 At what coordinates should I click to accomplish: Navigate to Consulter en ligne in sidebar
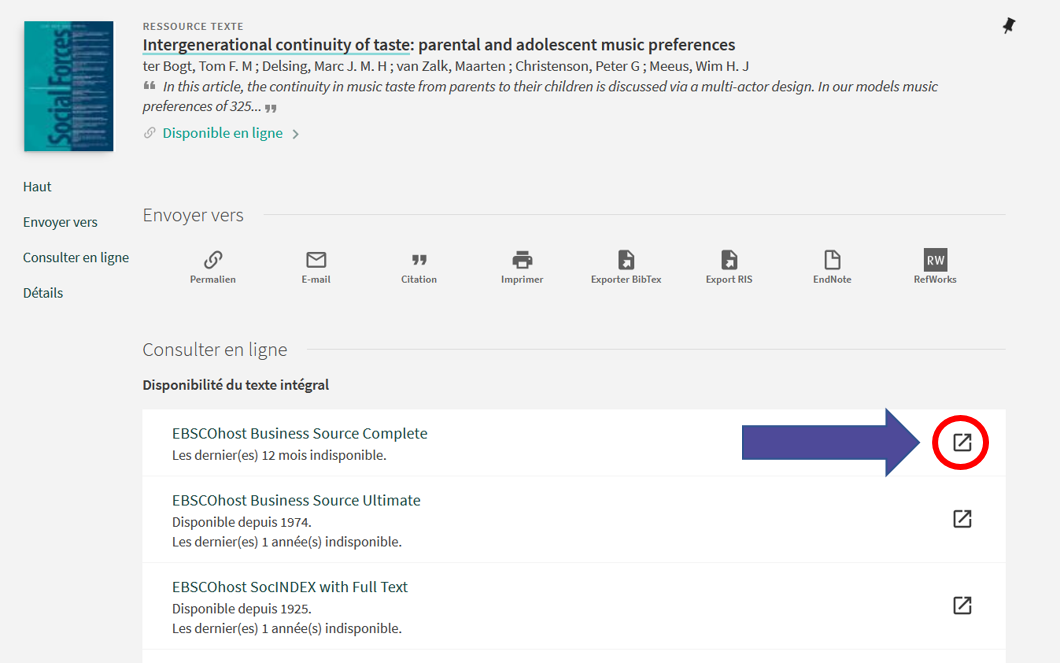tap(76, 258)
